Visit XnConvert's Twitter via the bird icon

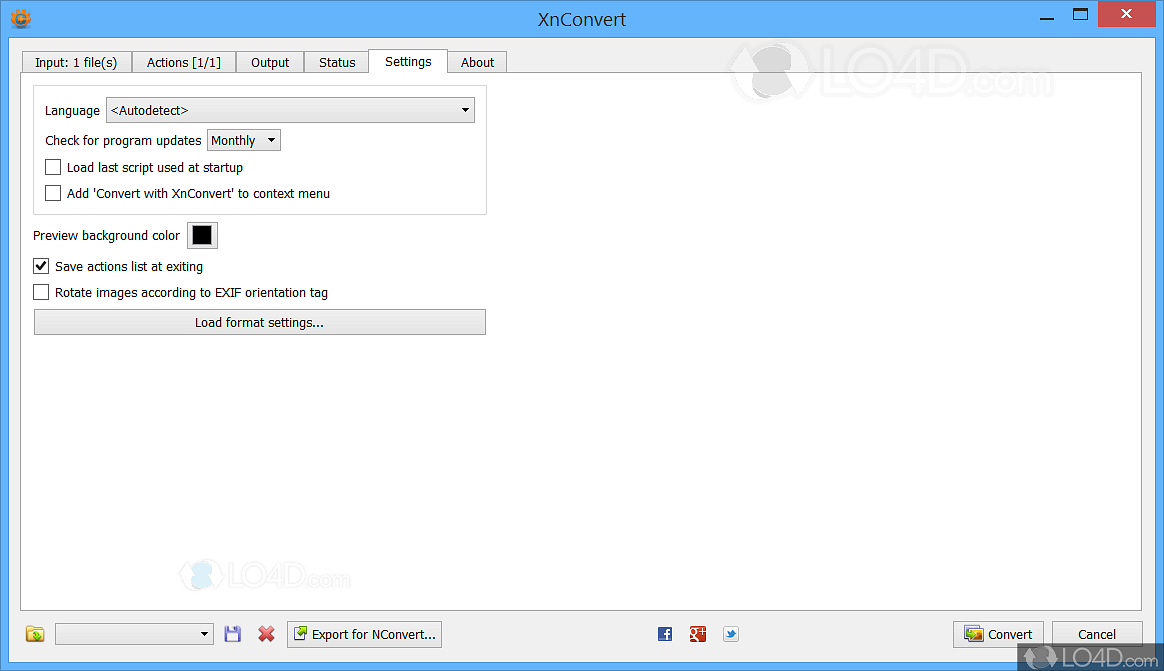coord(730,633)
